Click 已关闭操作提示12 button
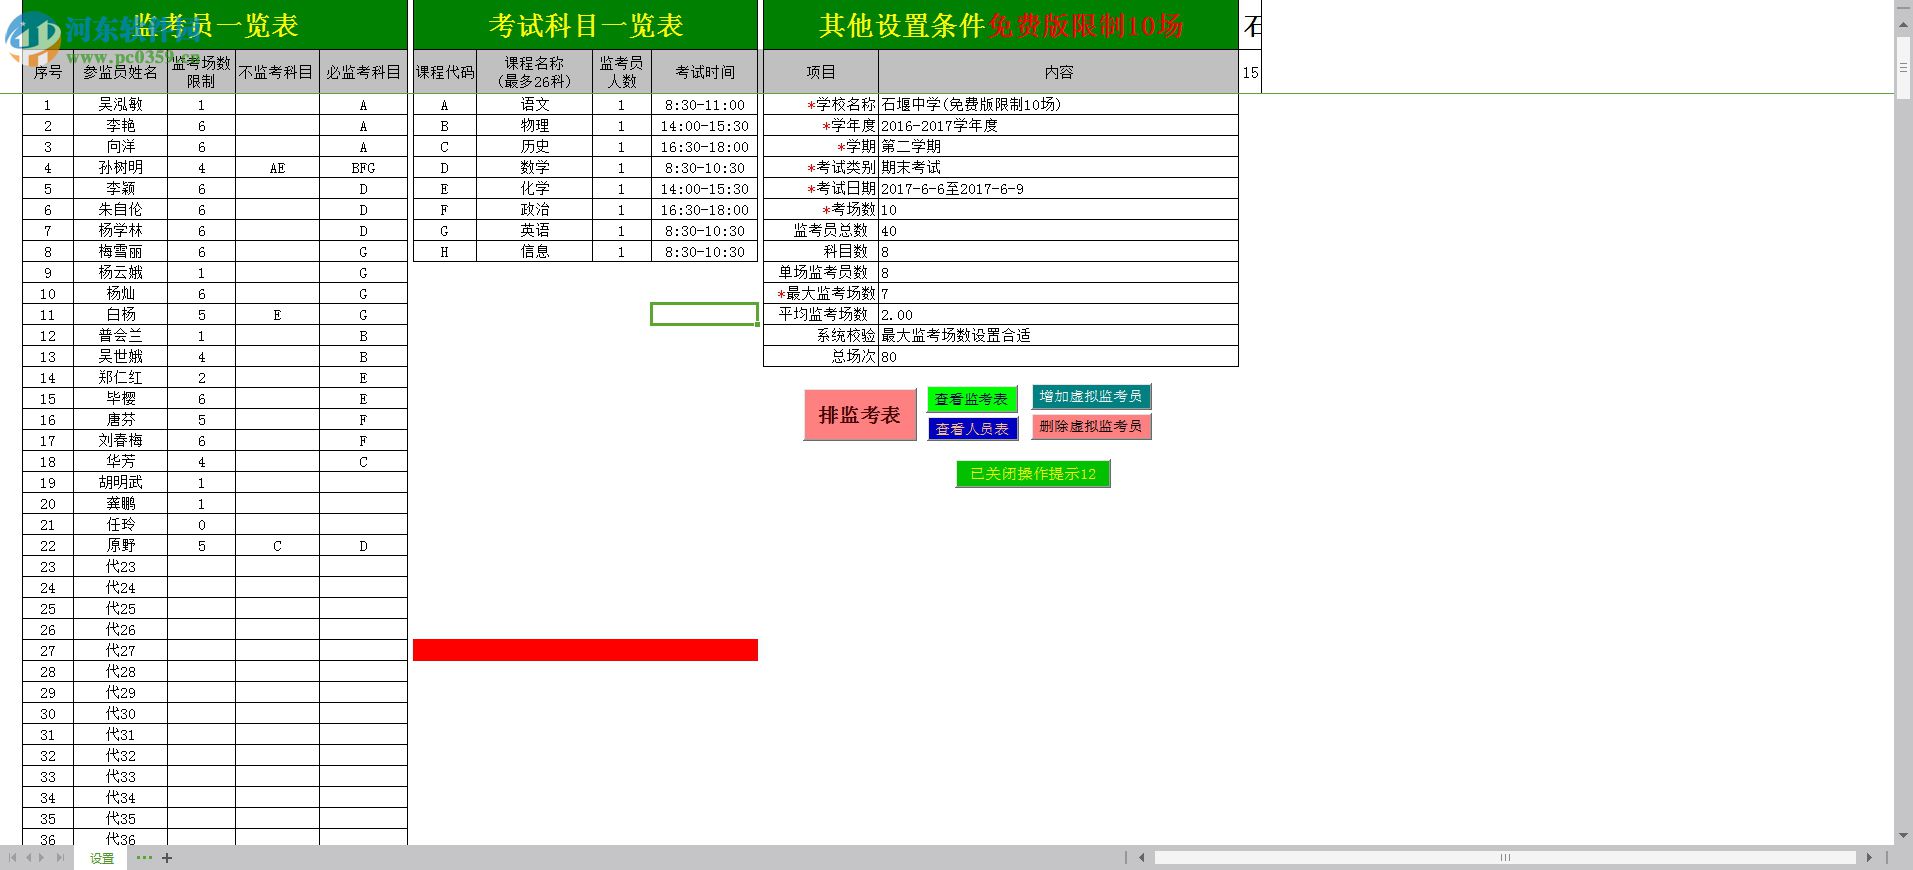Screen dimensions: 1913x870 pos(1033,473)
